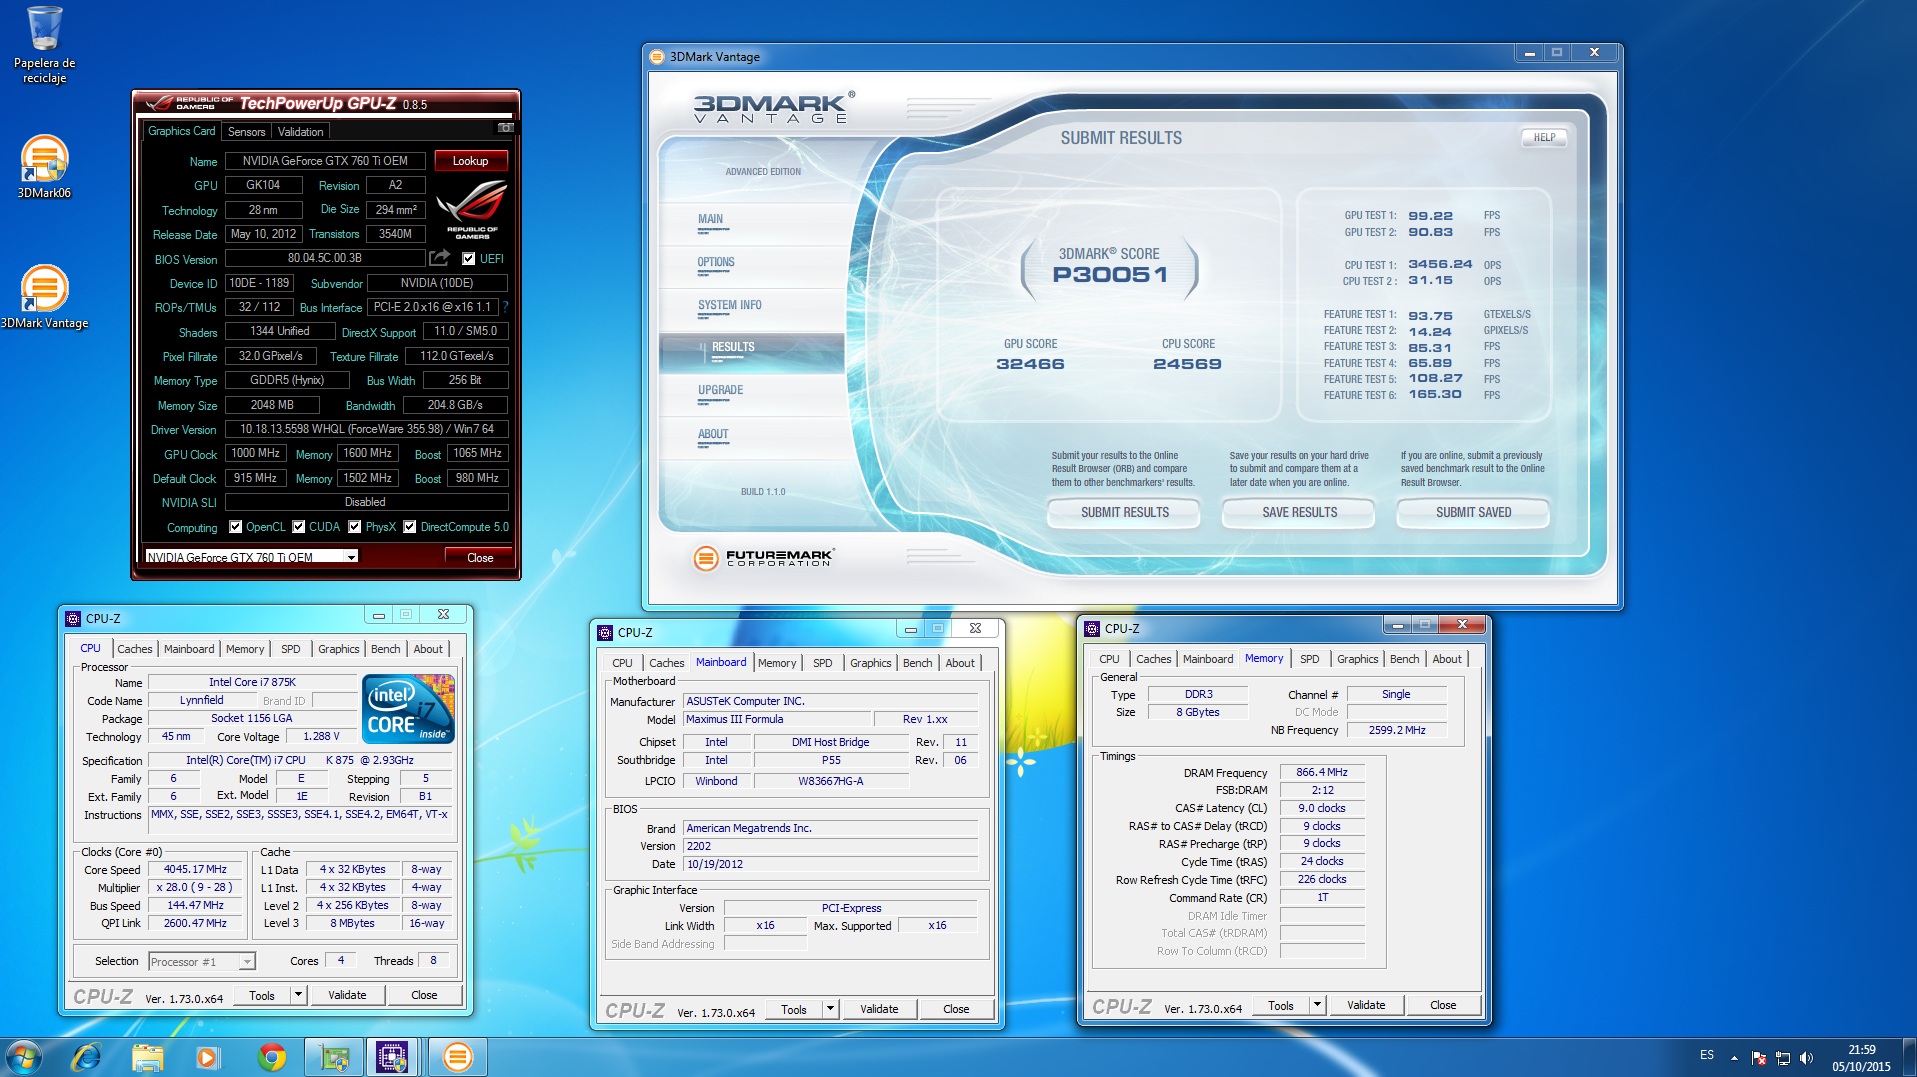Switch to the Sensors tab in GPU-Z
The image size is (1917, 1077).
pyautogui.click(x=246, y=132)
